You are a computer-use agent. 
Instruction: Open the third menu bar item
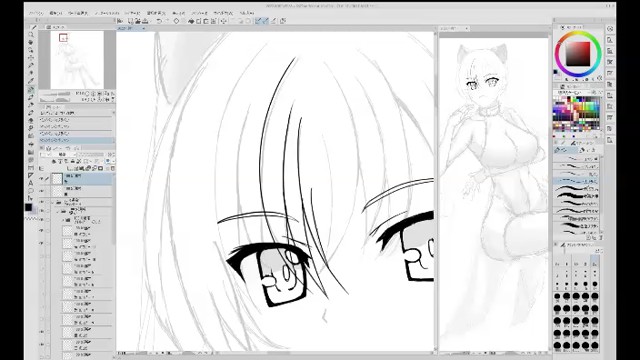pos(78,13)
